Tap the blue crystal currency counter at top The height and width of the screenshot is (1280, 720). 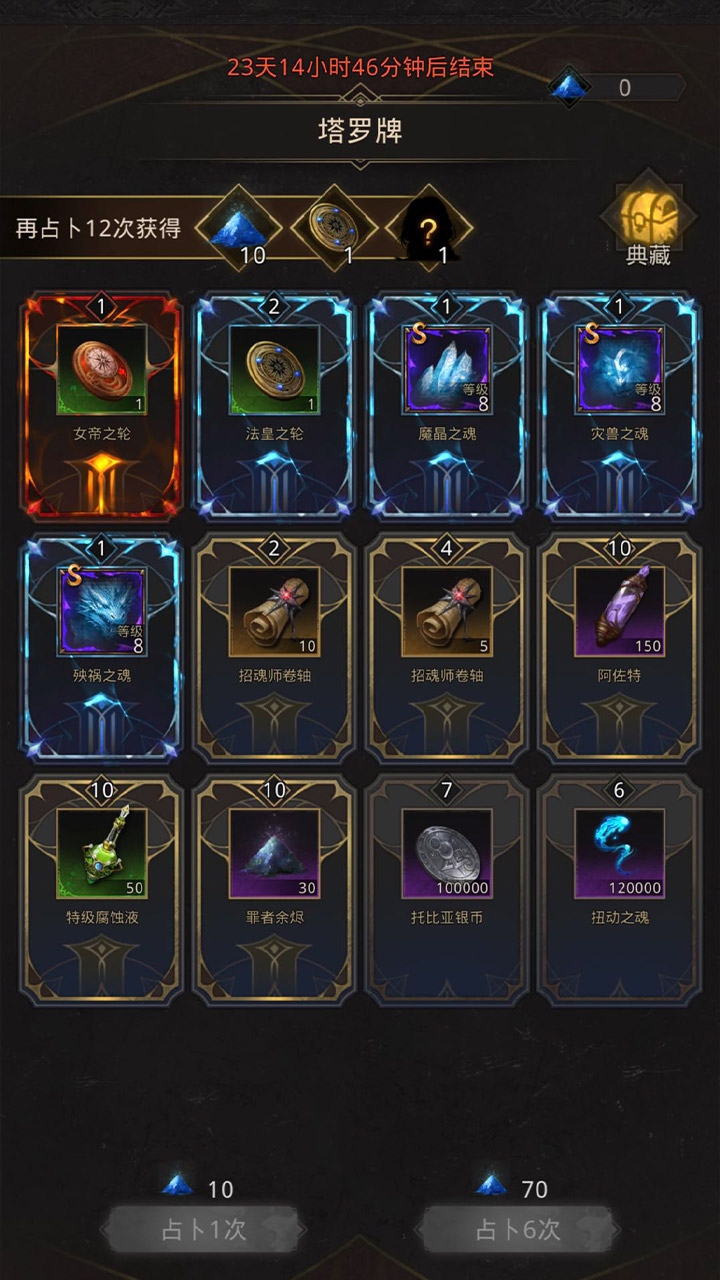[x=616, y=88]
